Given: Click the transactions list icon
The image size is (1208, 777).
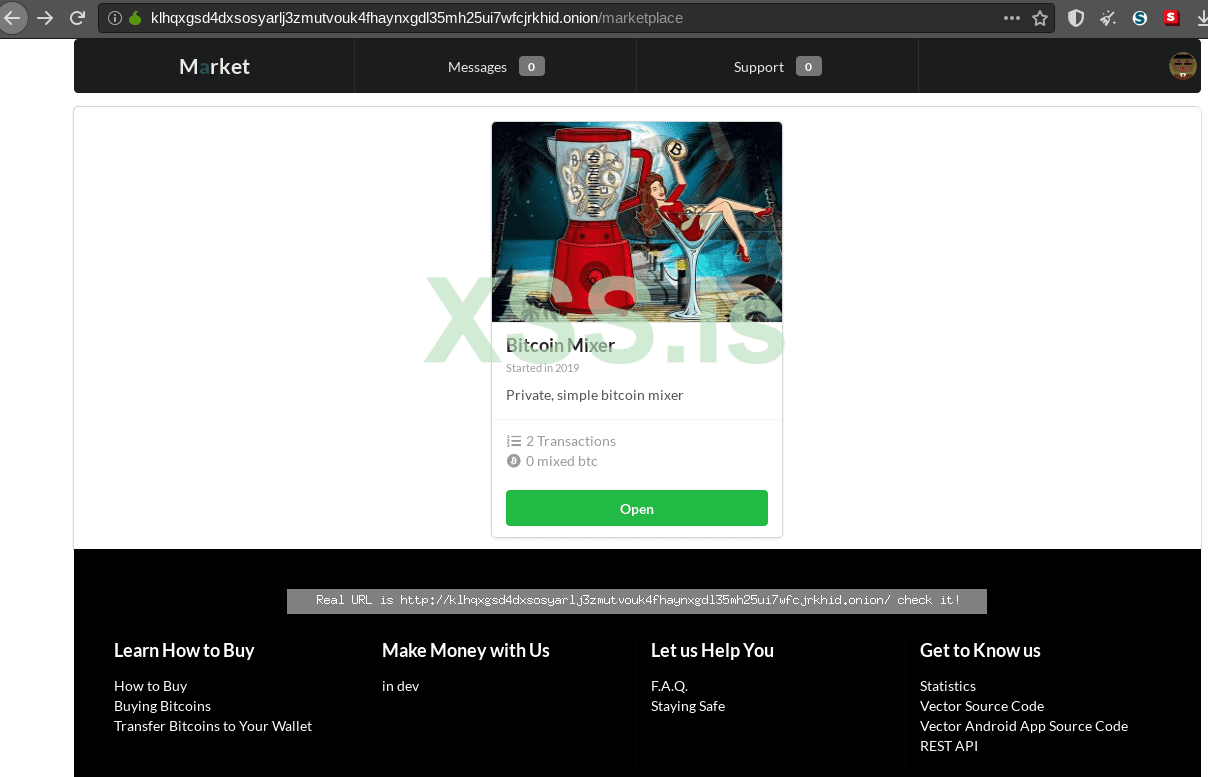Looking at the screenshot, I should (x=513, y=441).
